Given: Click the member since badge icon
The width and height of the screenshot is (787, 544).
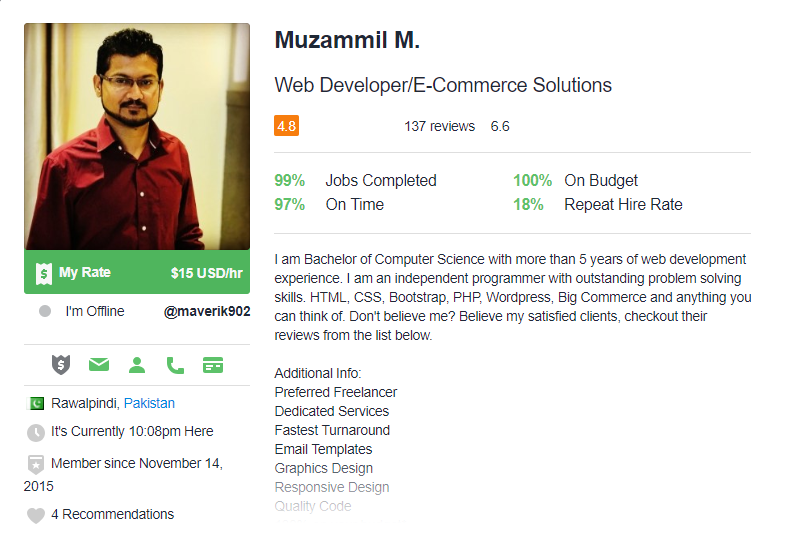Looking at the screenshot, I should click(x=36, y=464).
